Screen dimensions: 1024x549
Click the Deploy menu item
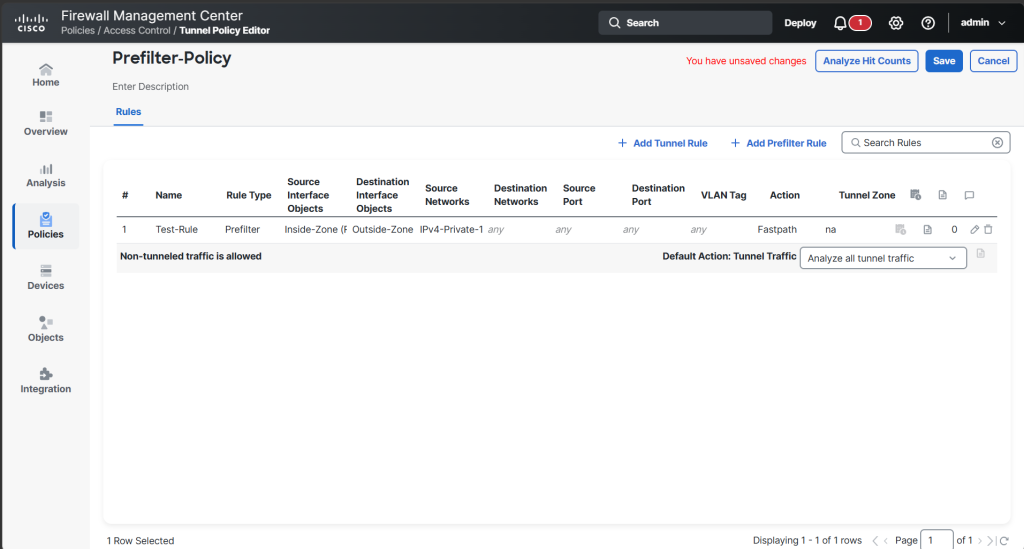tap(800, 23)
